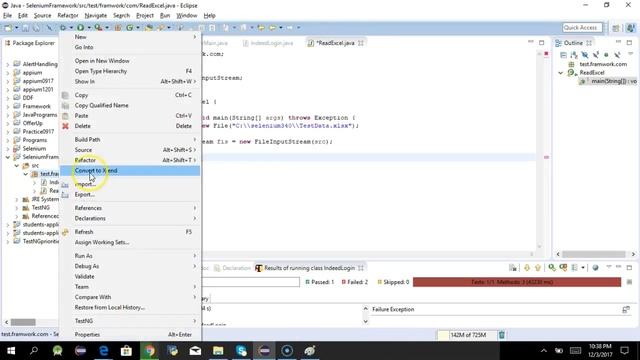Click the Package Explorer horizontal scrollbar
Image resolution: width=640 pixels, height=360 pixels.
coord(23,322)
